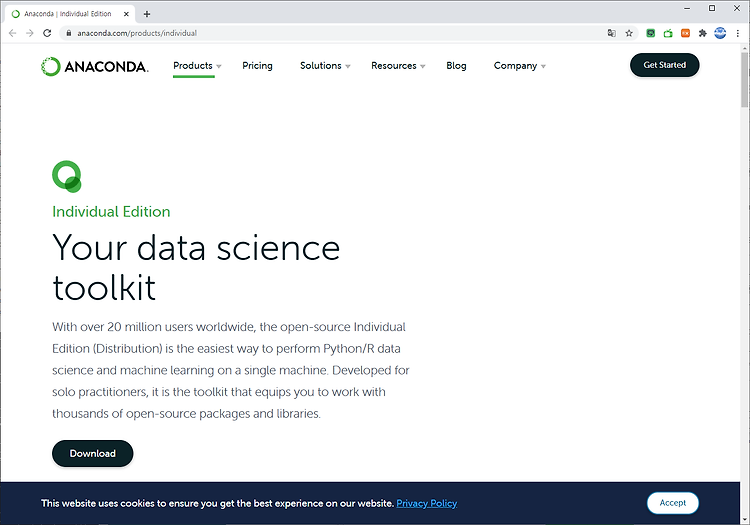750x525 pixels.
Task: Open the green TV-shaped extension icon
Action: coord(668,33)
